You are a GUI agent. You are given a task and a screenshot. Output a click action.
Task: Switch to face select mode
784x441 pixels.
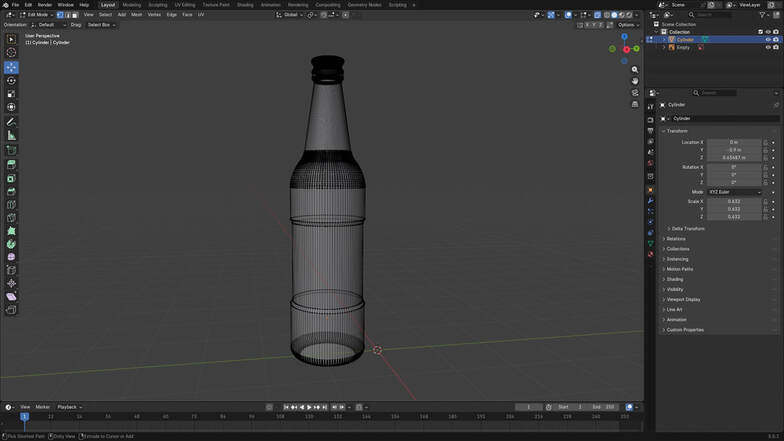(x=75, y=15)
